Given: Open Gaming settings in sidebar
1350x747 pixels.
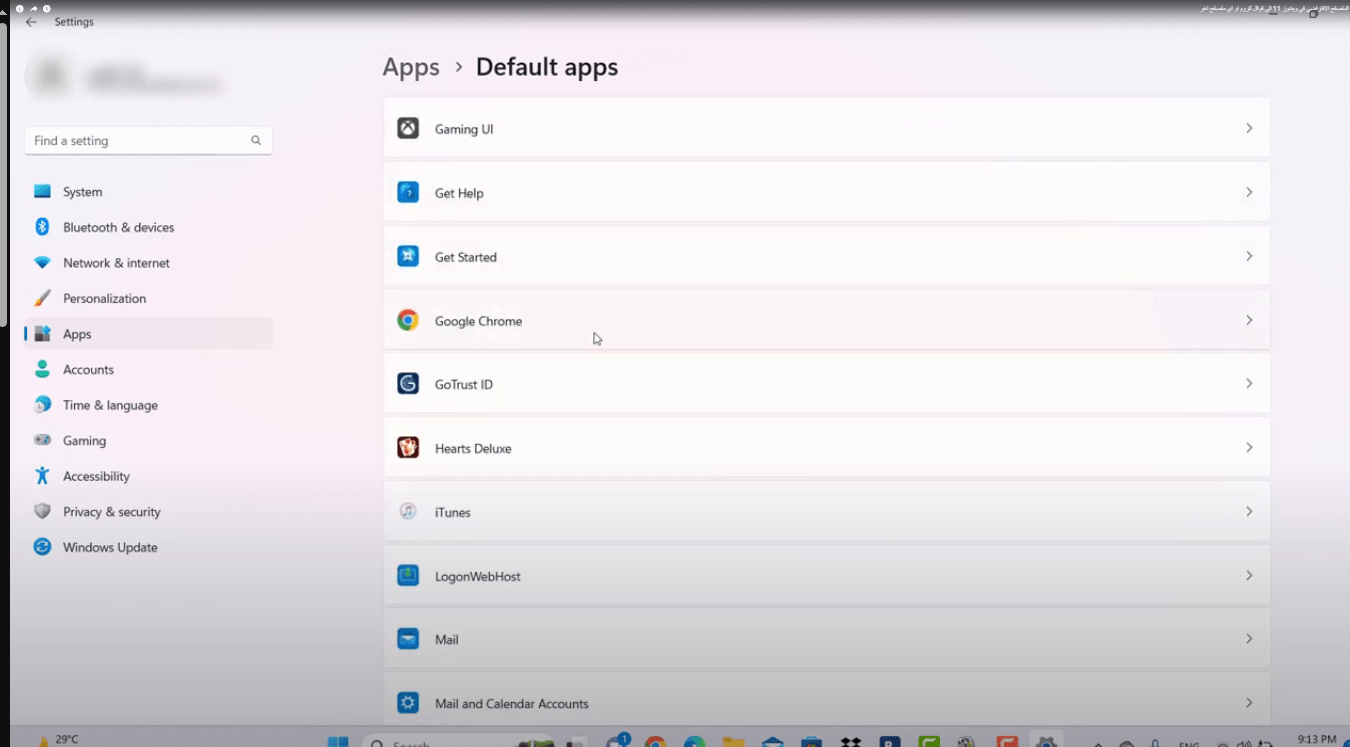Looking at the screenshot, I should (148, 440).
